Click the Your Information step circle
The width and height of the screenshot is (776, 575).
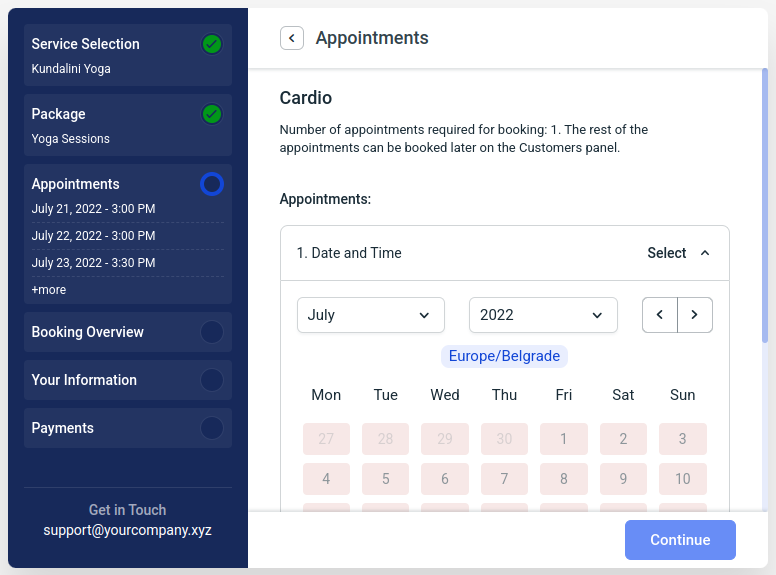[x=212, y=380]
